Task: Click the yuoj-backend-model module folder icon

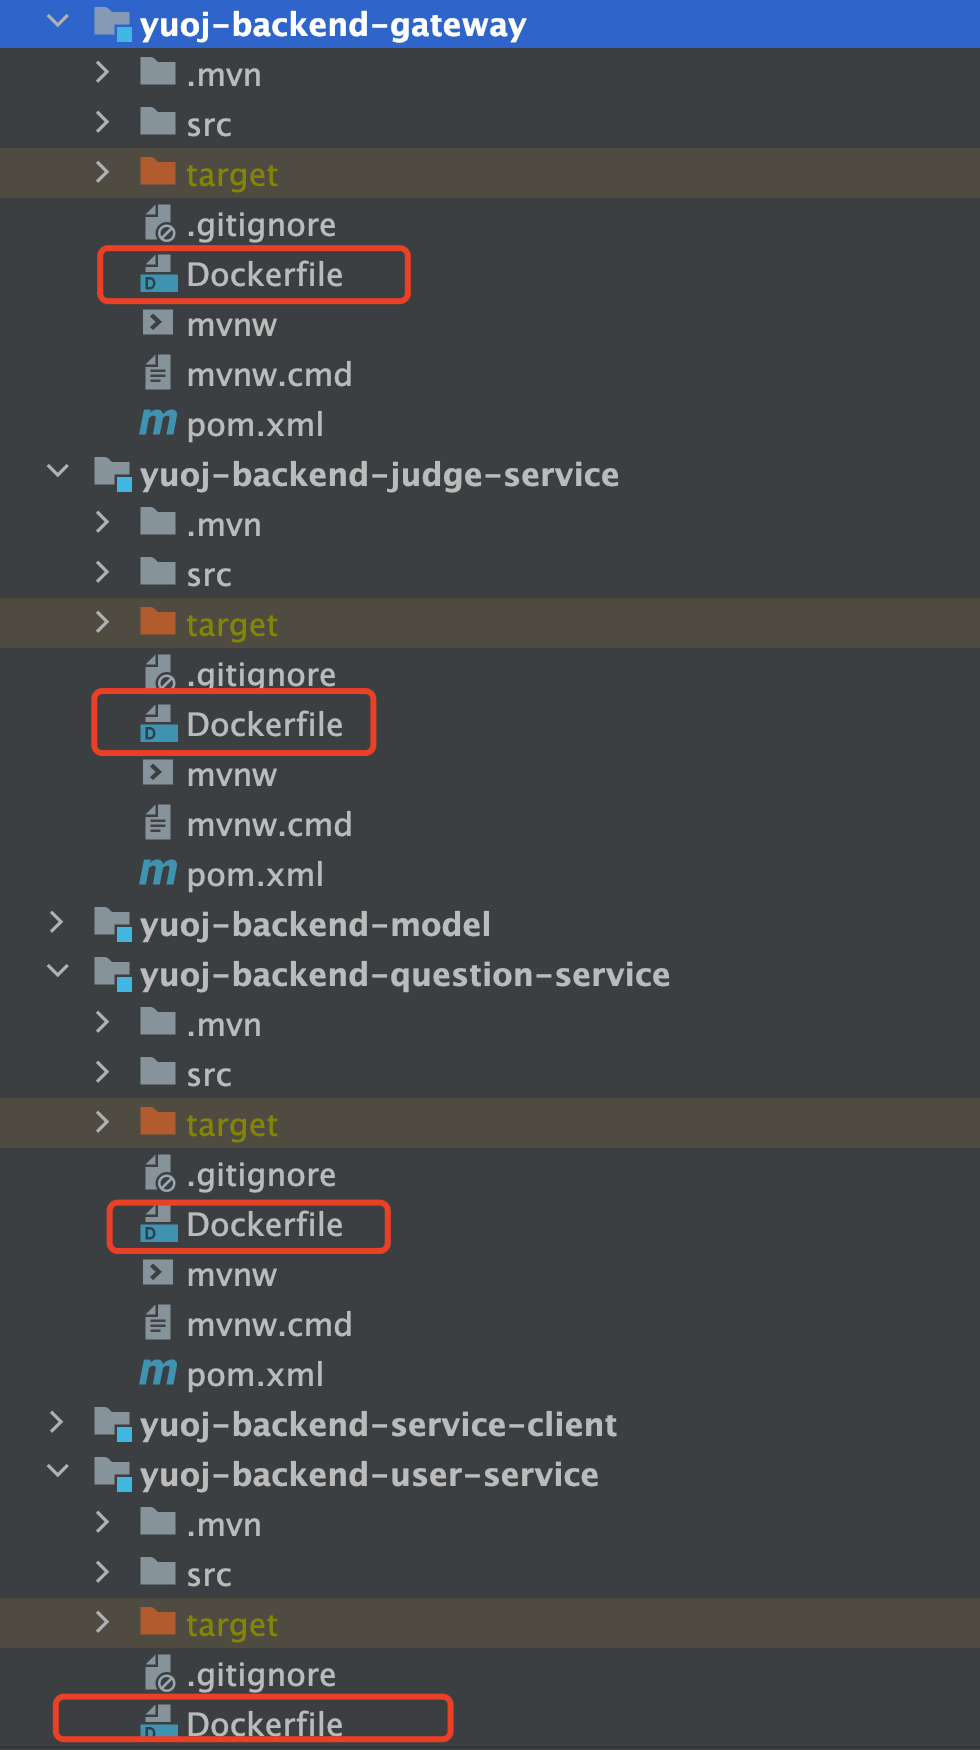Action: [x=112, y=923]
